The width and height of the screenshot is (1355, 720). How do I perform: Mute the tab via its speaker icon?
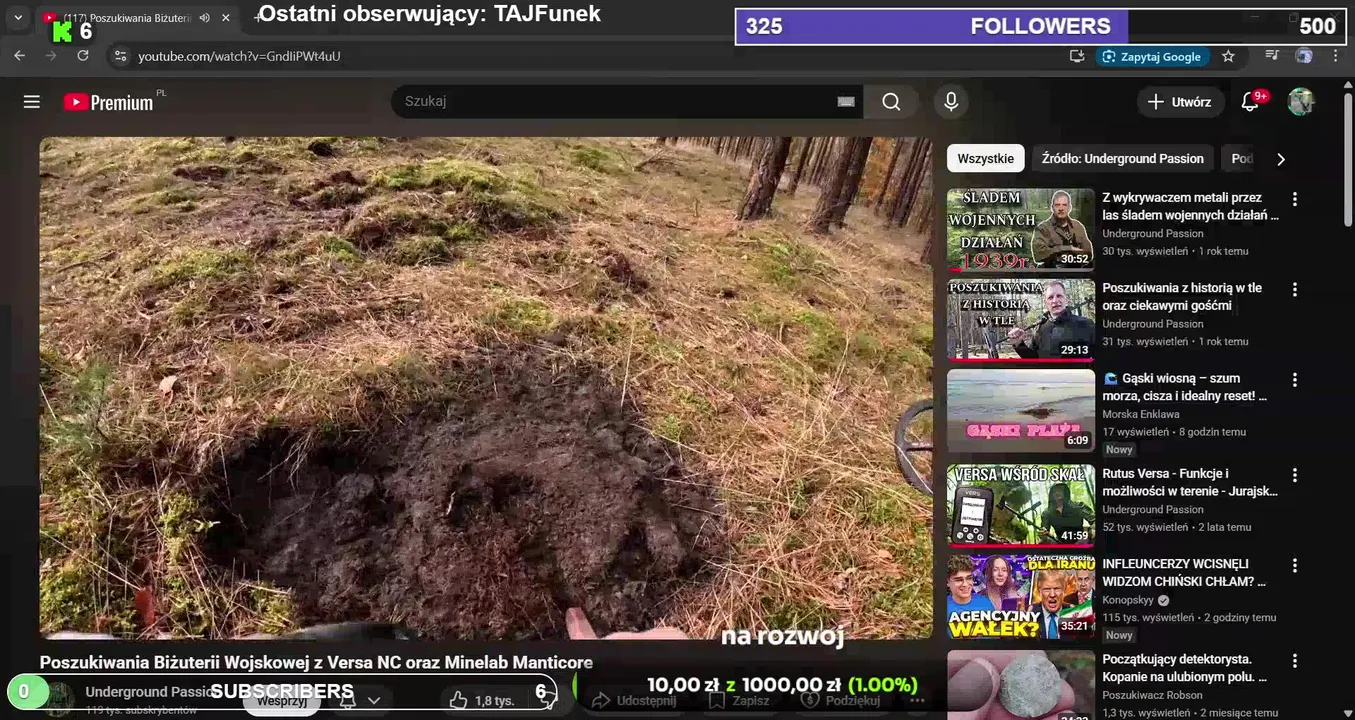[205, 18]
